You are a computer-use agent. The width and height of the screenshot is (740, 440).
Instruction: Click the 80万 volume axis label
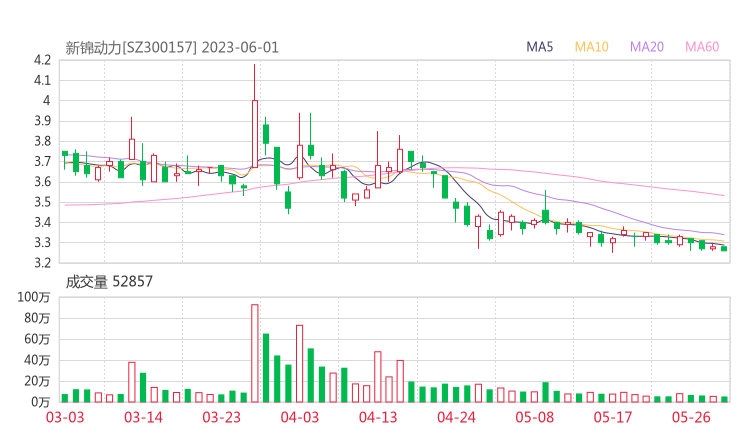[x=37, y=318]
